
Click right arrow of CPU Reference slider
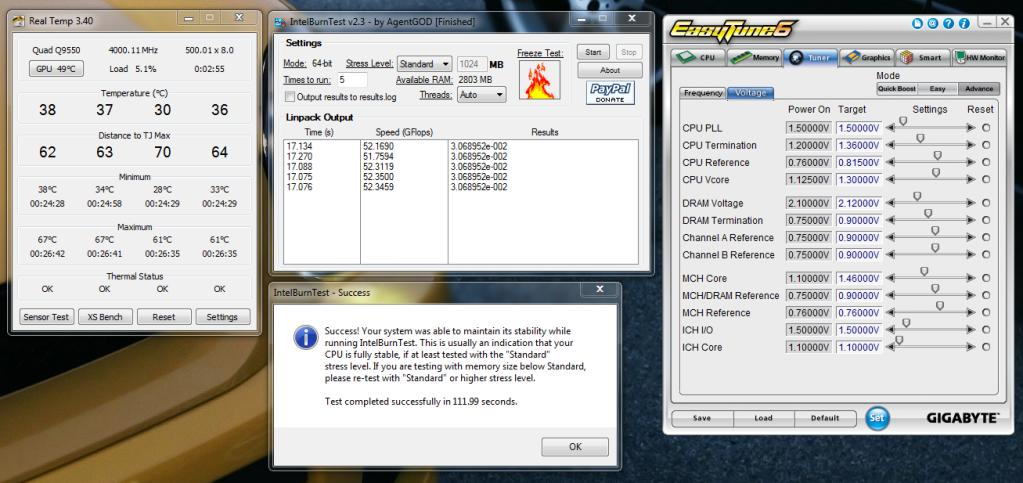[x=971, y=163]
